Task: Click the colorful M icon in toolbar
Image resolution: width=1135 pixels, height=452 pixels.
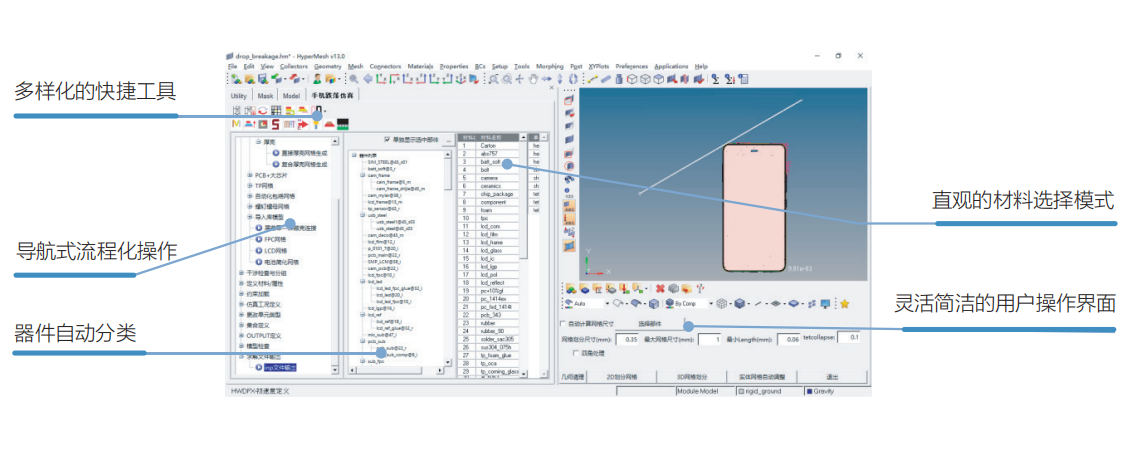Action: (236, 125)
